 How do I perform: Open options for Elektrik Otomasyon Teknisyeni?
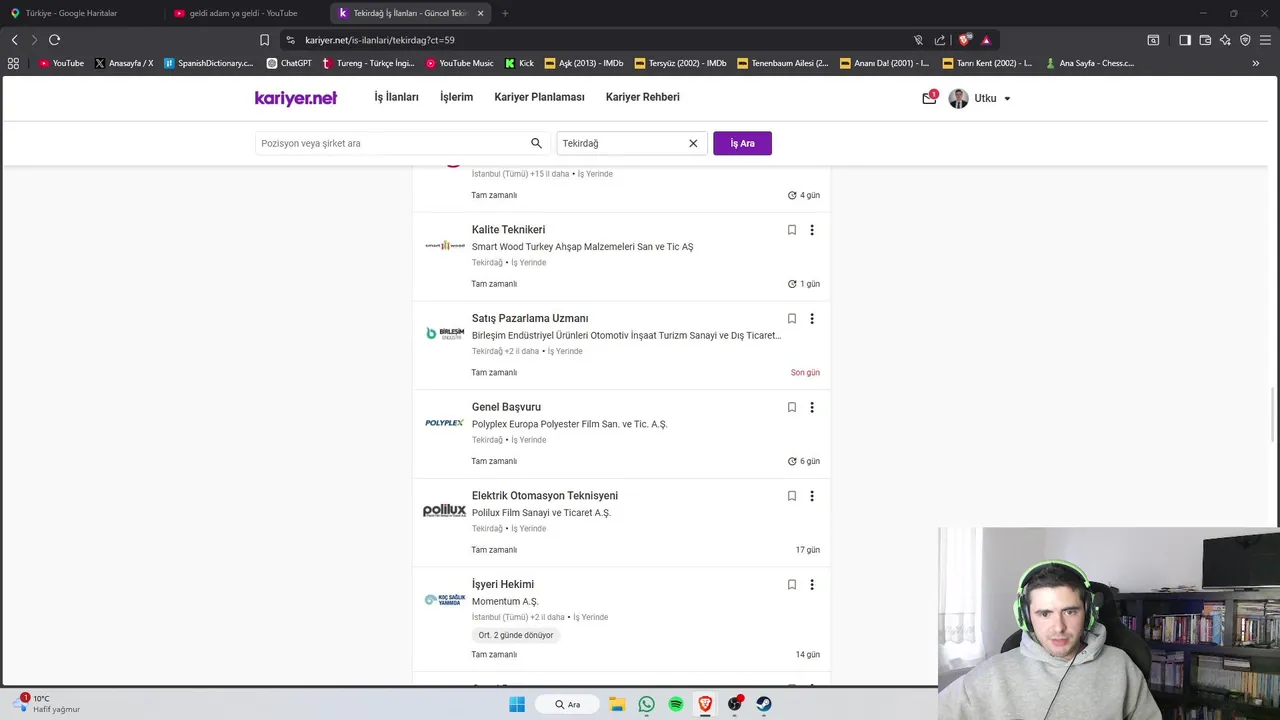pyautogui.click(x=812, y=496)
